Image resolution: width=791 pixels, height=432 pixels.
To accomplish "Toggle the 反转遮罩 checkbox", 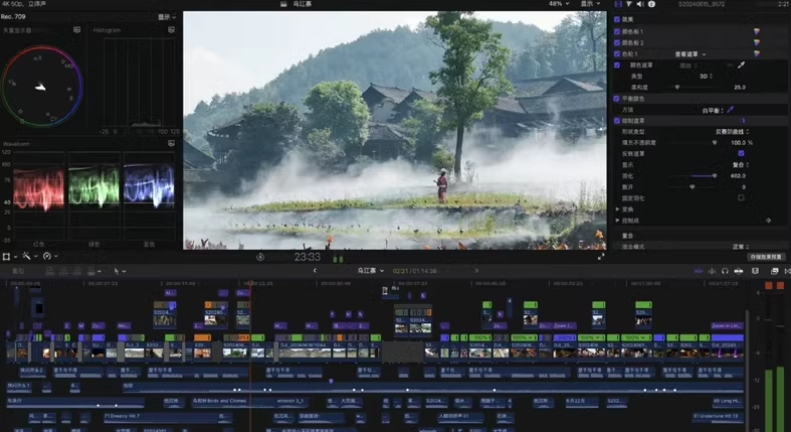I will coord(741,153).
